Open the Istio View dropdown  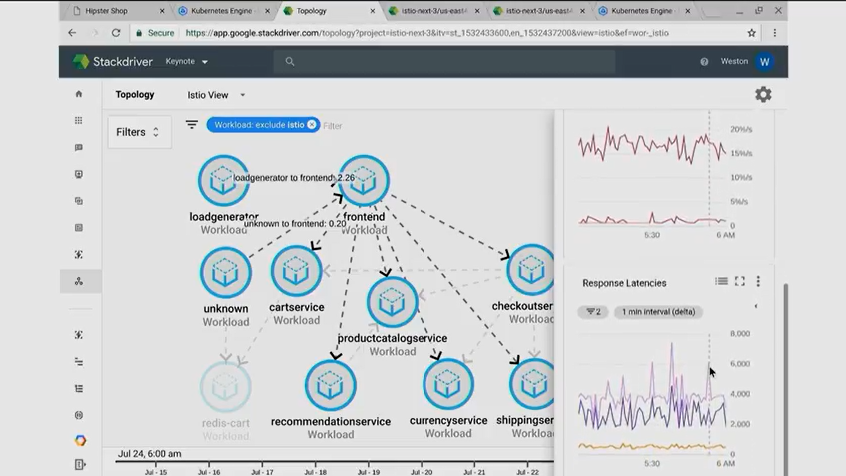[216, 95]
